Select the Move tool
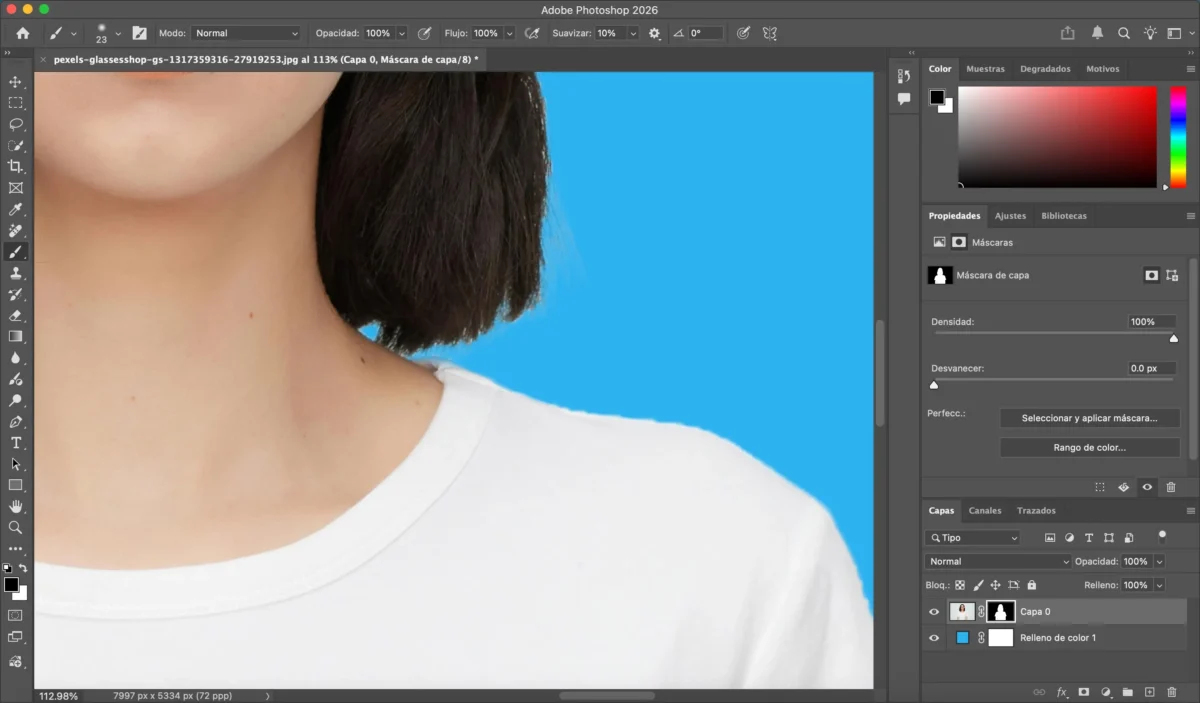This screenshot has height=703, width=1200. (x=15, y=82)
